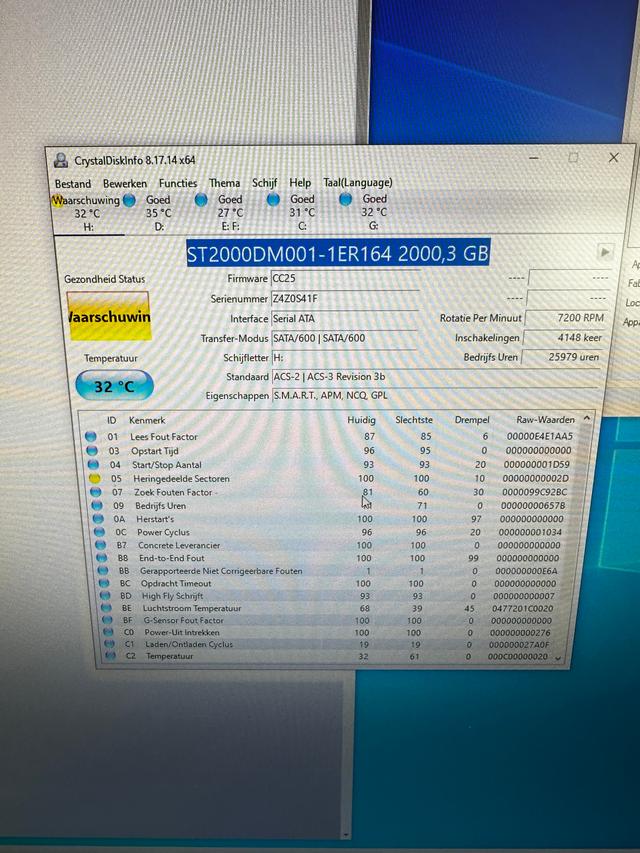The height and width of the screenshot is (853, 640).
Task: Open the Schijf menu
Action: (264, 183)
